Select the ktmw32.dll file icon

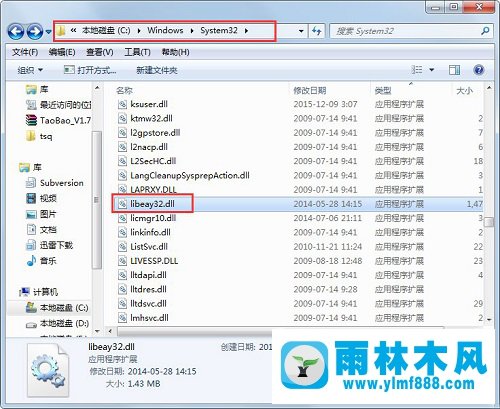click(x=122, y=118)
